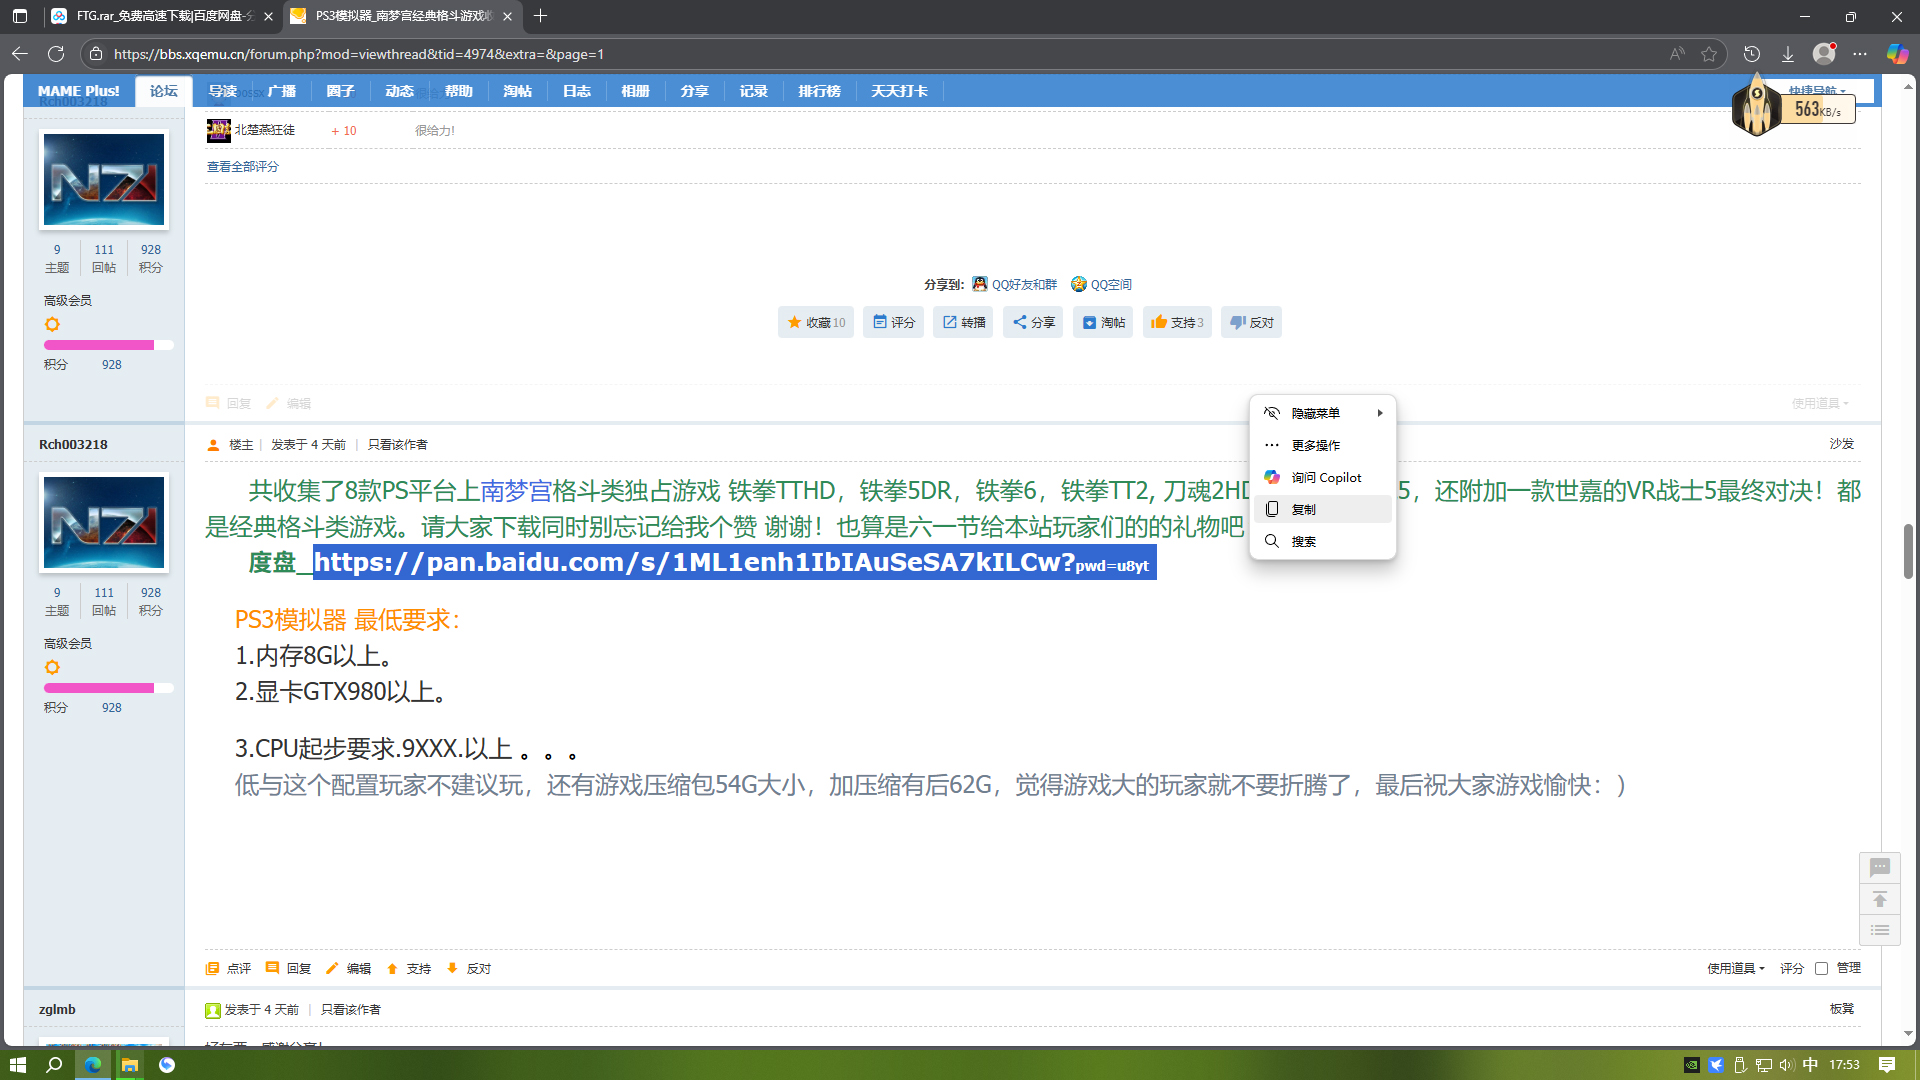Click 只看该作者 next to 楼主
Viewport: 1920px width, 1080px height.
(x=397, y=444)
